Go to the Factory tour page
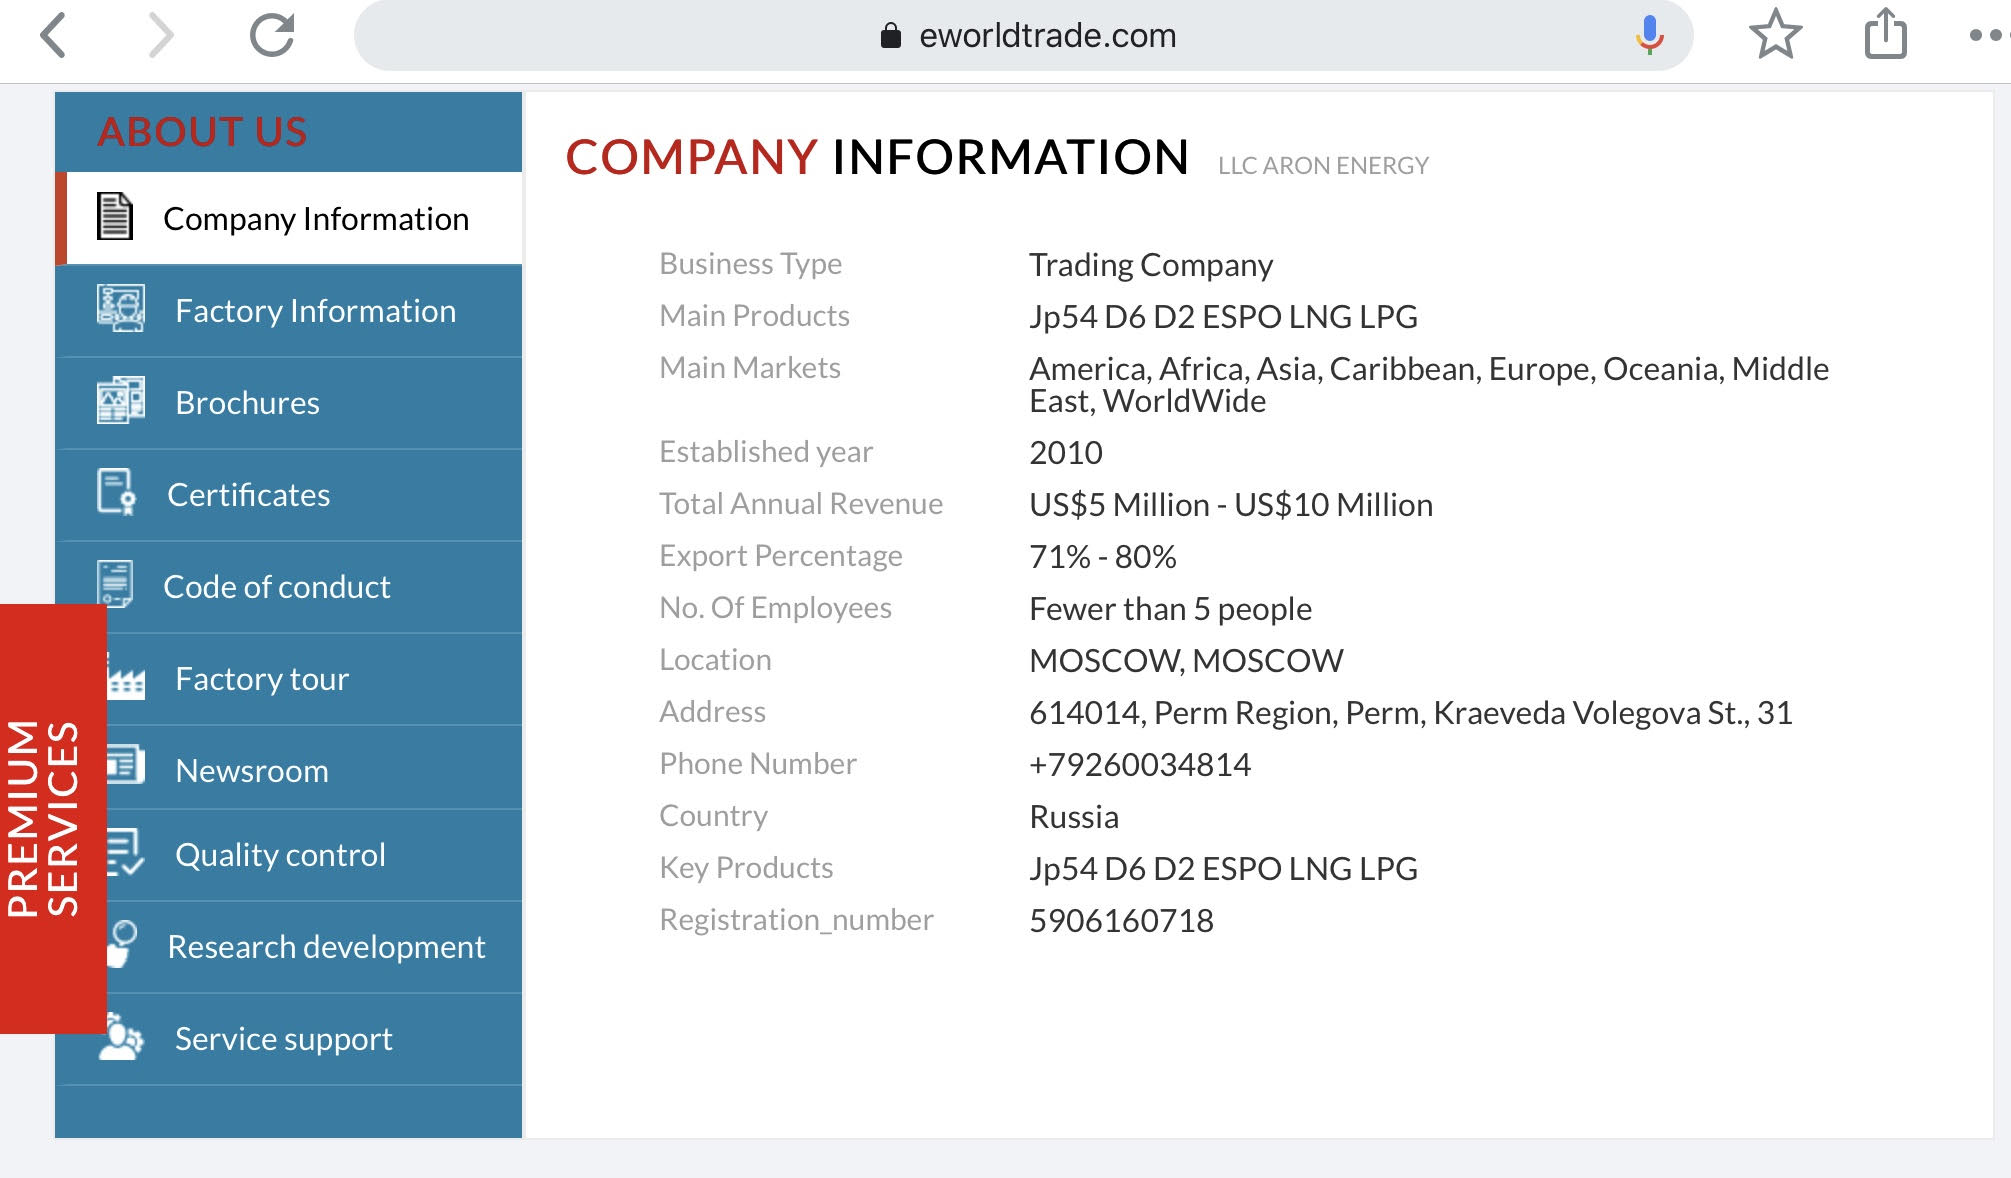This screenshot has height=1178, width=2011. [x=262, y=679]
